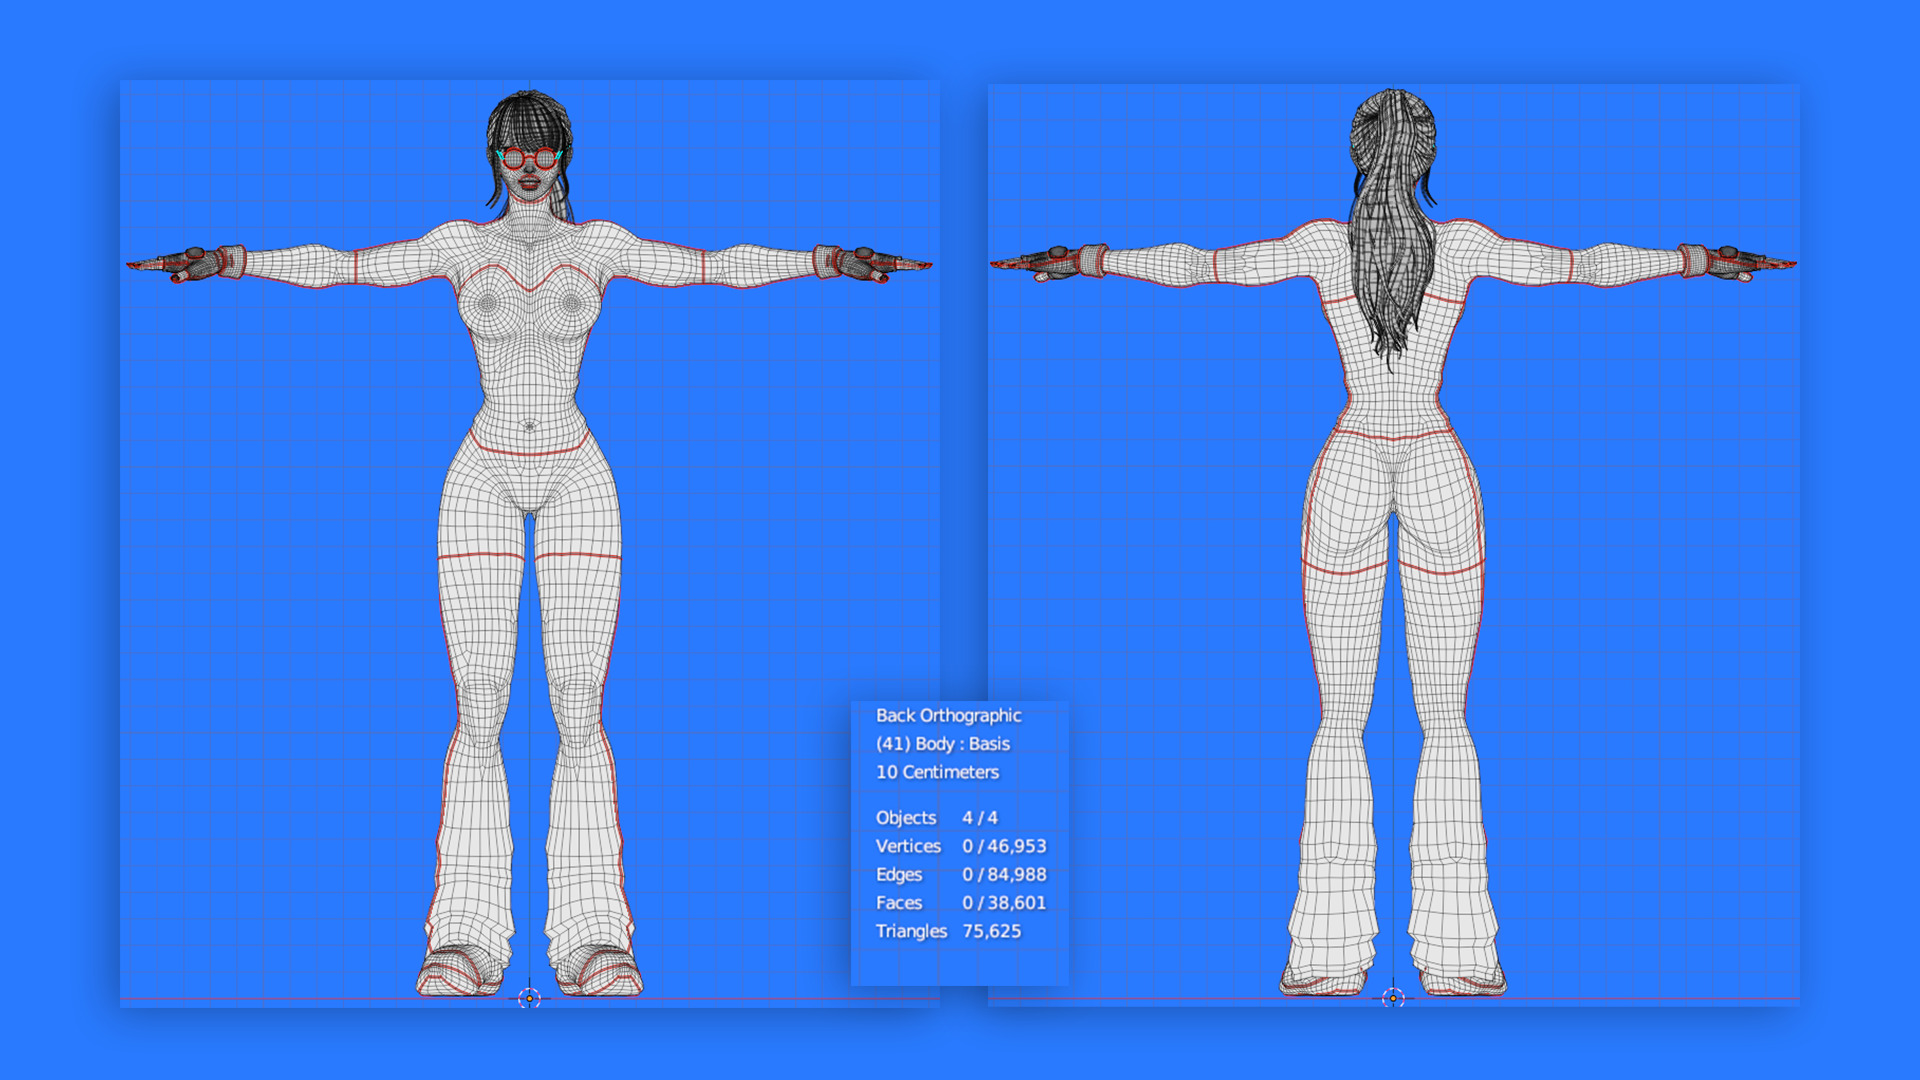Click the "10 Centimeters" grid scale text

tap(937, 772)
